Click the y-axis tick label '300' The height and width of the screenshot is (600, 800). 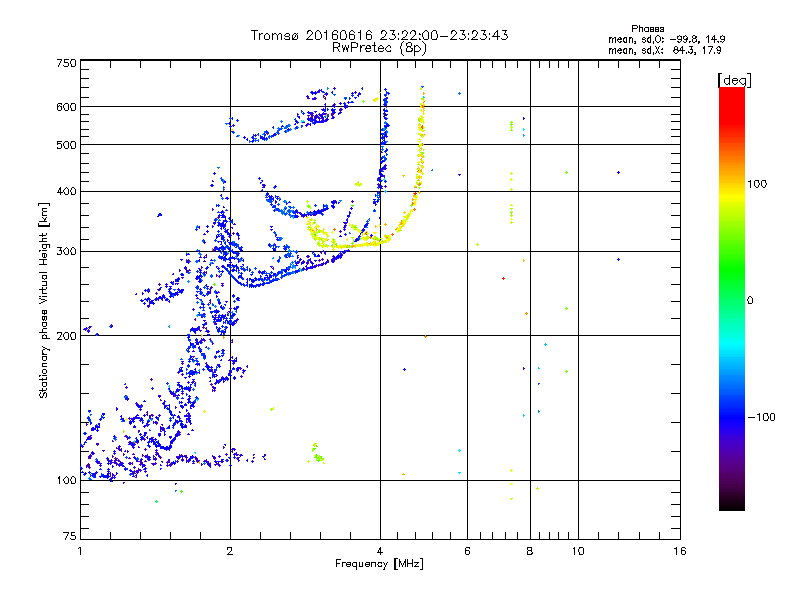coord(66,252)
